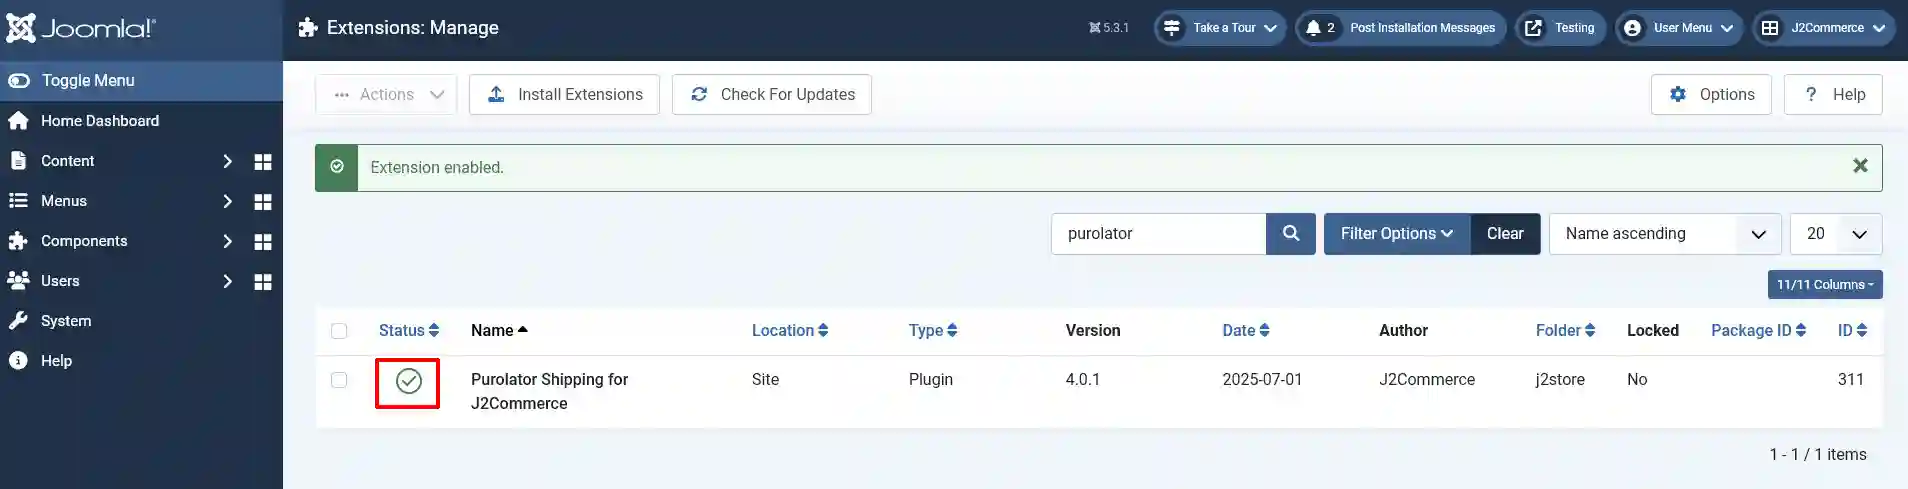
Task: Open the 11/11 Columns dropdown
Action: pyautogui.click(x=1825, y=285)
